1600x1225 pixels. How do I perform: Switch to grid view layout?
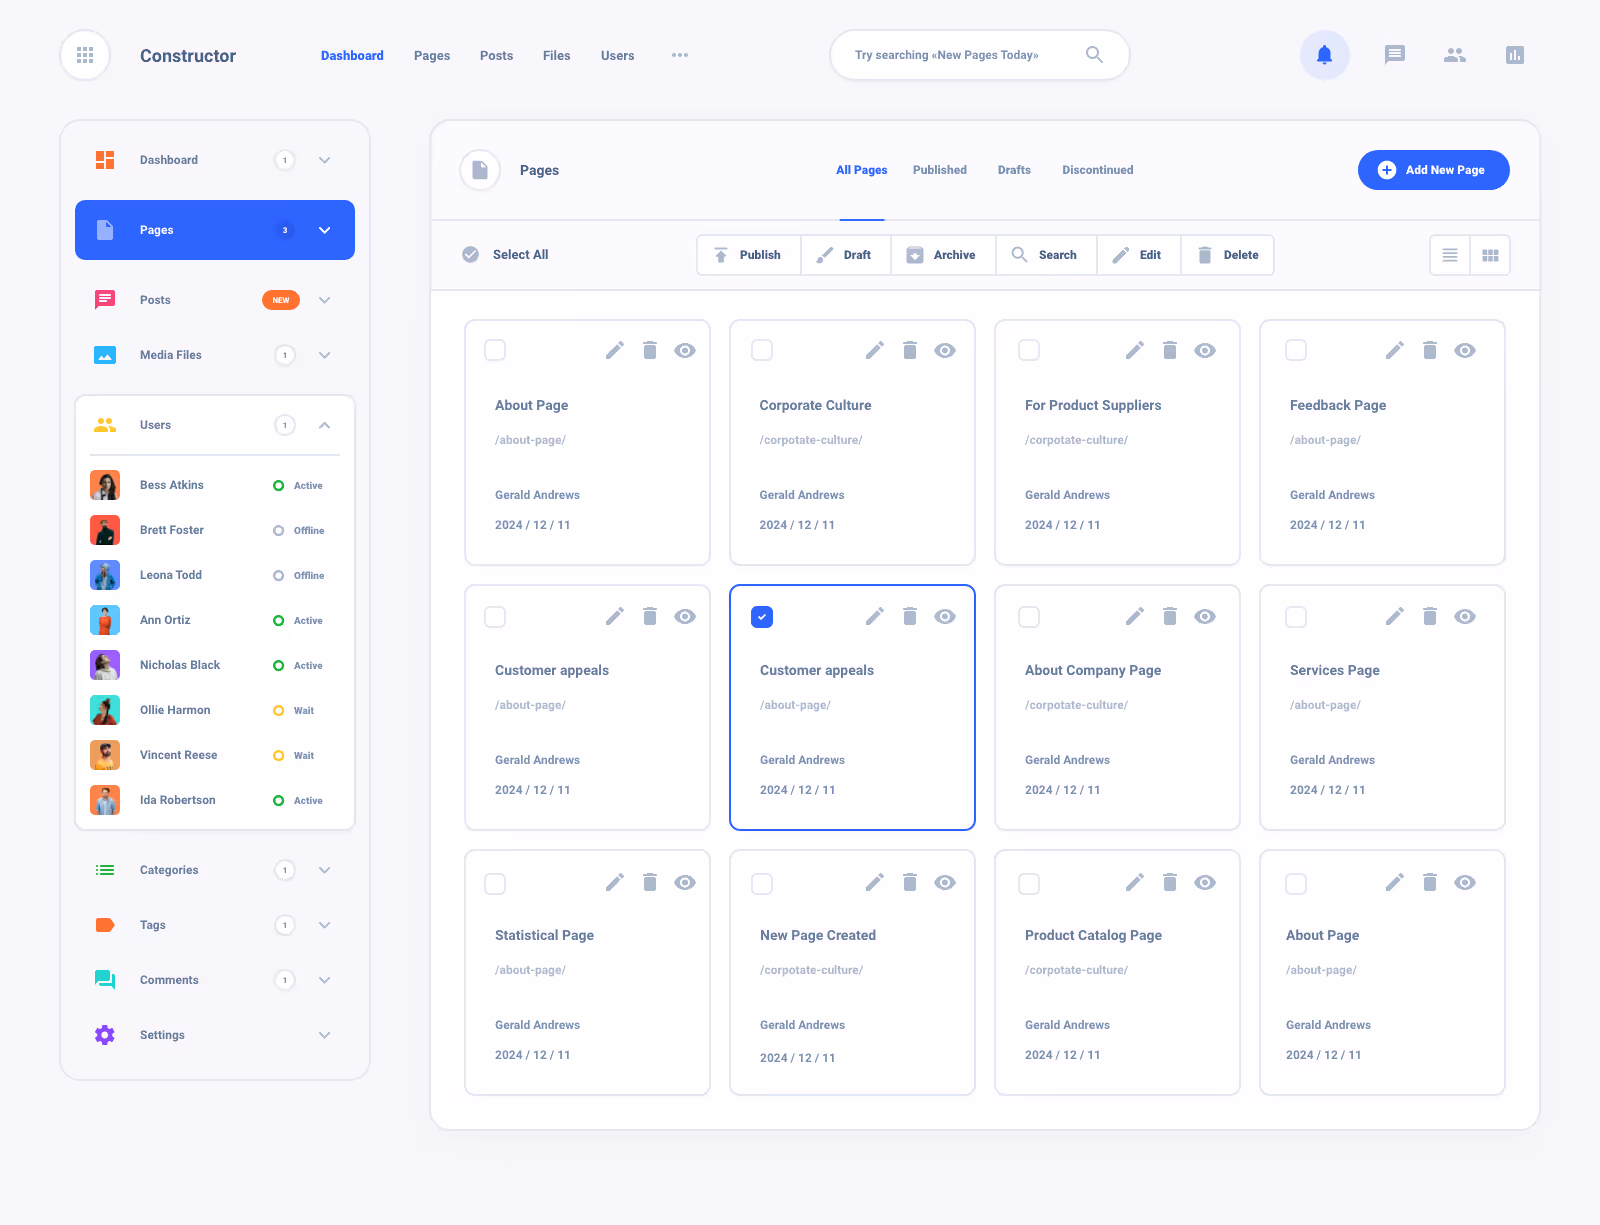click(1490, 255)
